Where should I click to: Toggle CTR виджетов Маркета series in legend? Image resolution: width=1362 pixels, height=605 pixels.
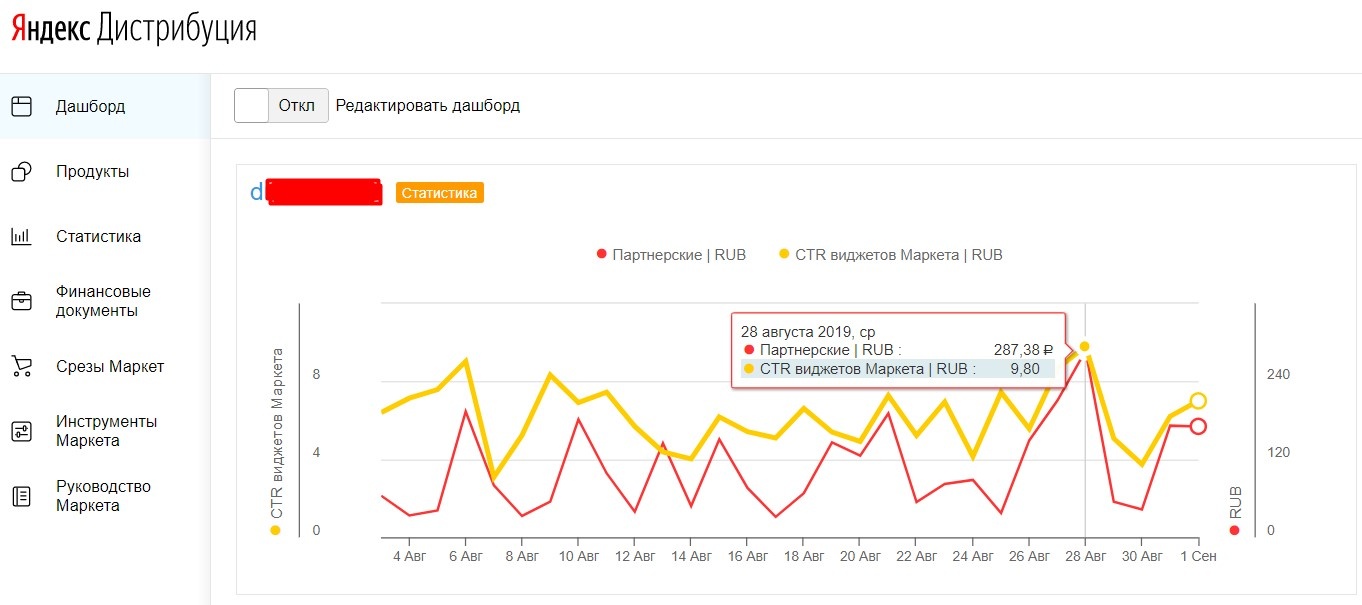pyautogui.click(x=898, y=255)
